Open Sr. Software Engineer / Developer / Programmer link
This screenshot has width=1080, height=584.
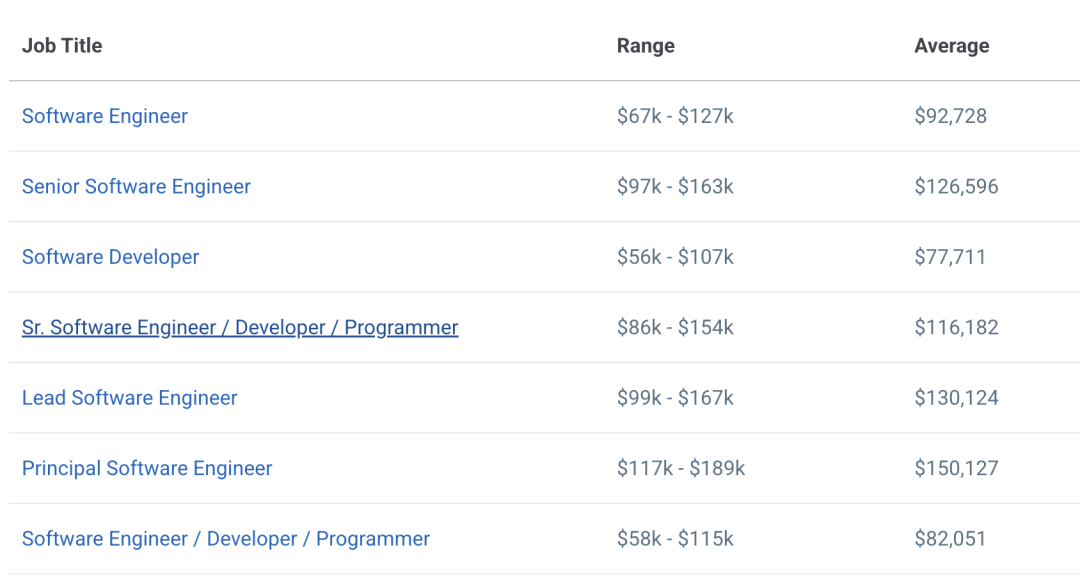tap(240, 328)
